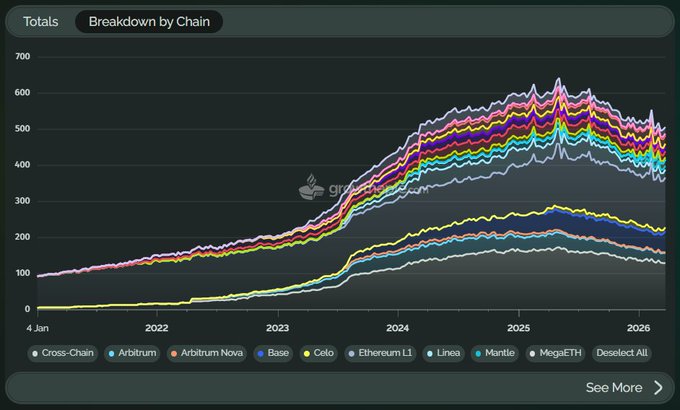Toggle the Linea legend chip
The image size is (680, 410).
pos(443,353)
